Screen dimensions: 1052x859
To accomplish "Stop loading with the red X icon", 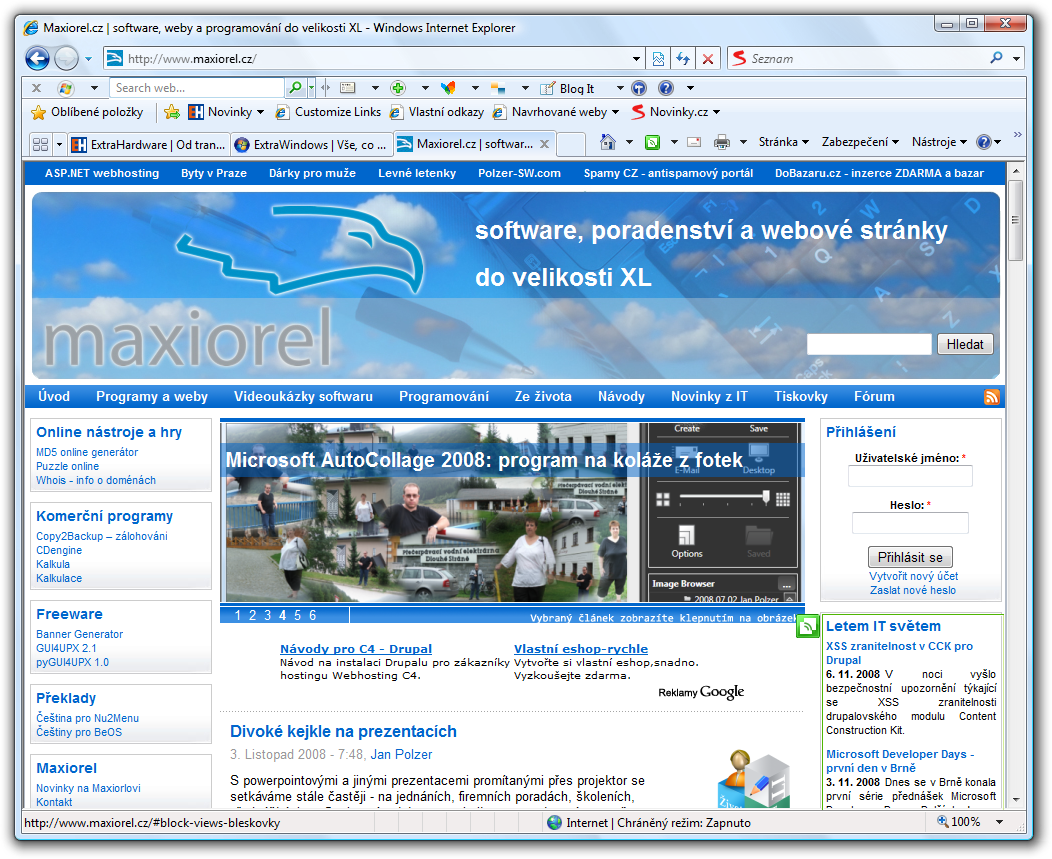I will (708, 59).
